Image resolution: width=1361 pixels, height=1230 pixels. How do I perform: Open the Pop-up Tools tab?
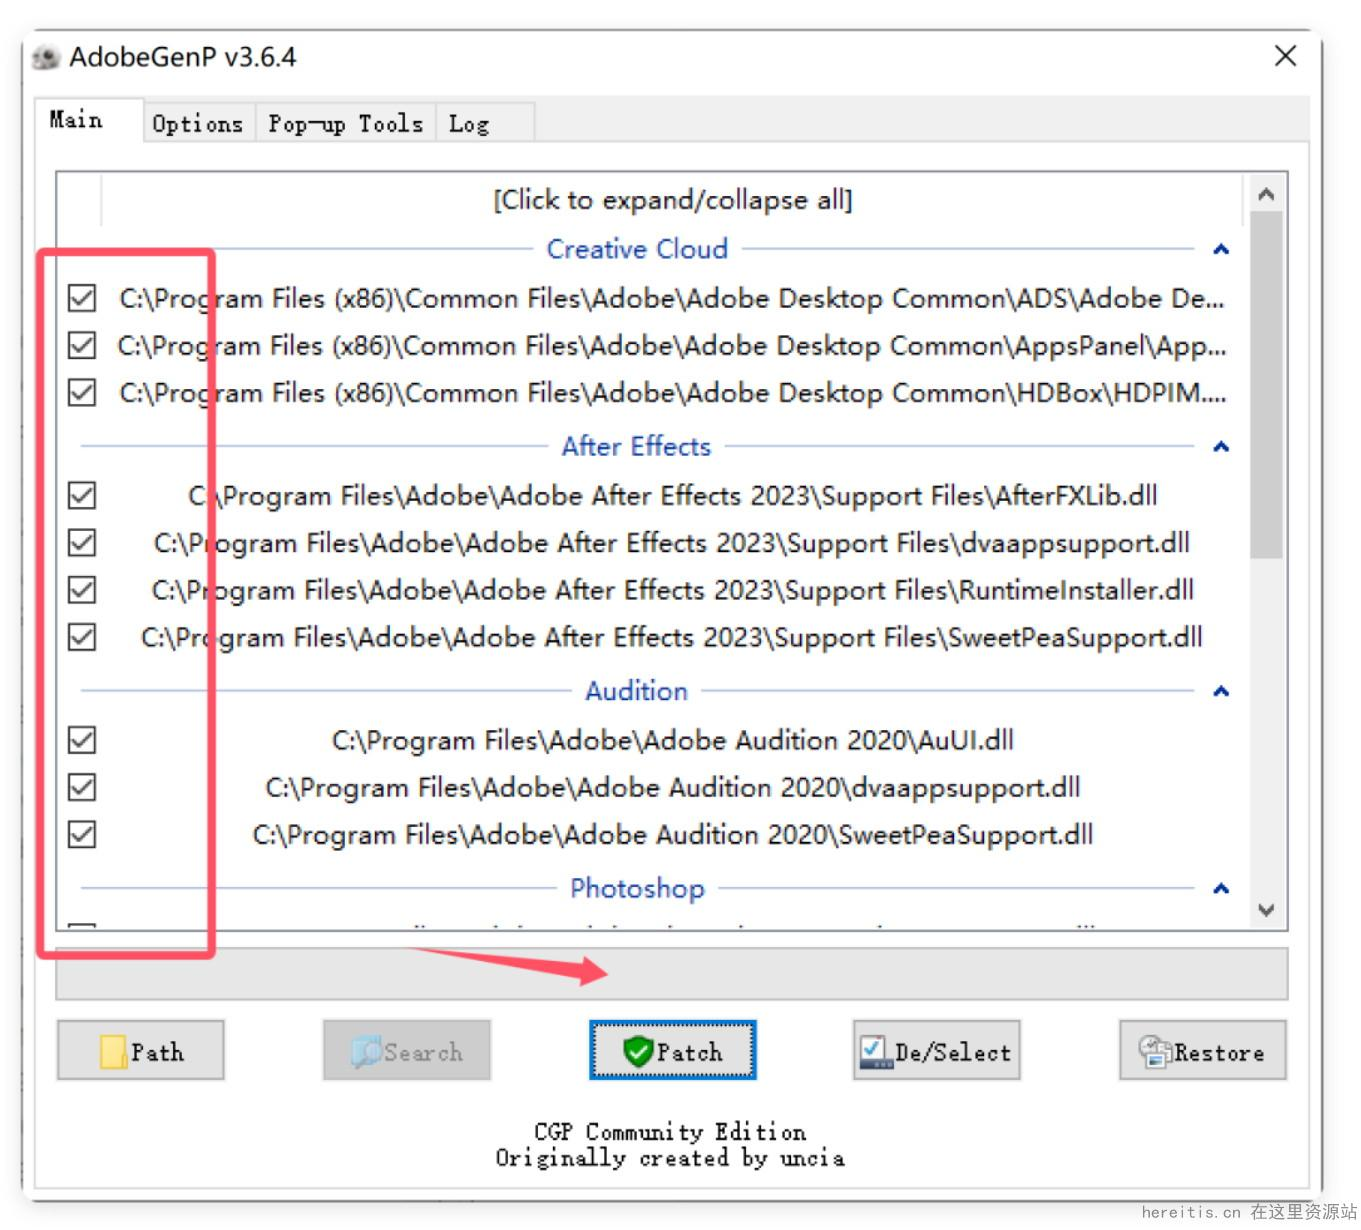(x=345, y=124)
